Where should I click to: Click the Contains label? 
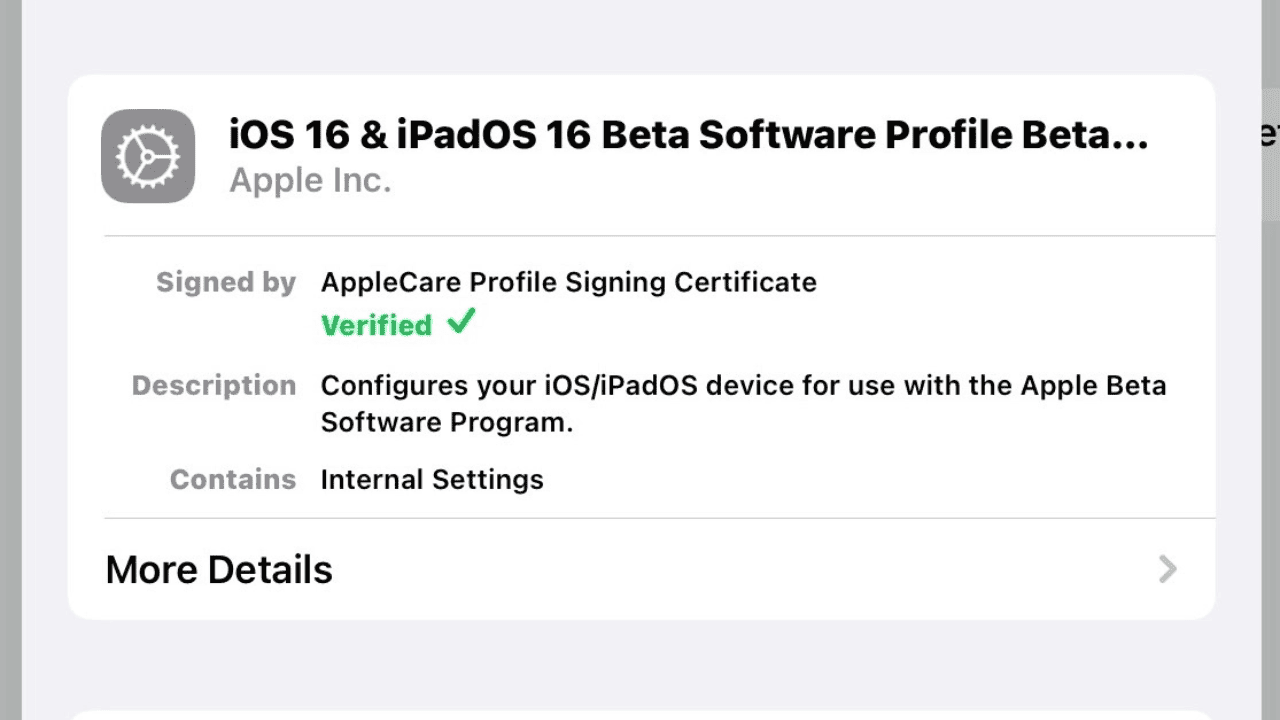point(233,480)
